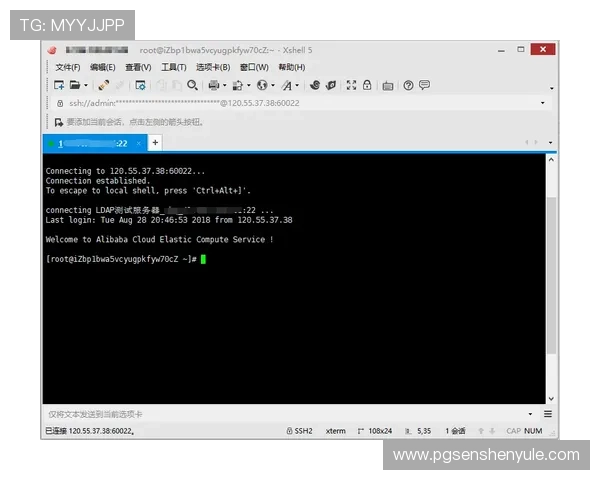Close the session tab with its x

coord(139,143)
